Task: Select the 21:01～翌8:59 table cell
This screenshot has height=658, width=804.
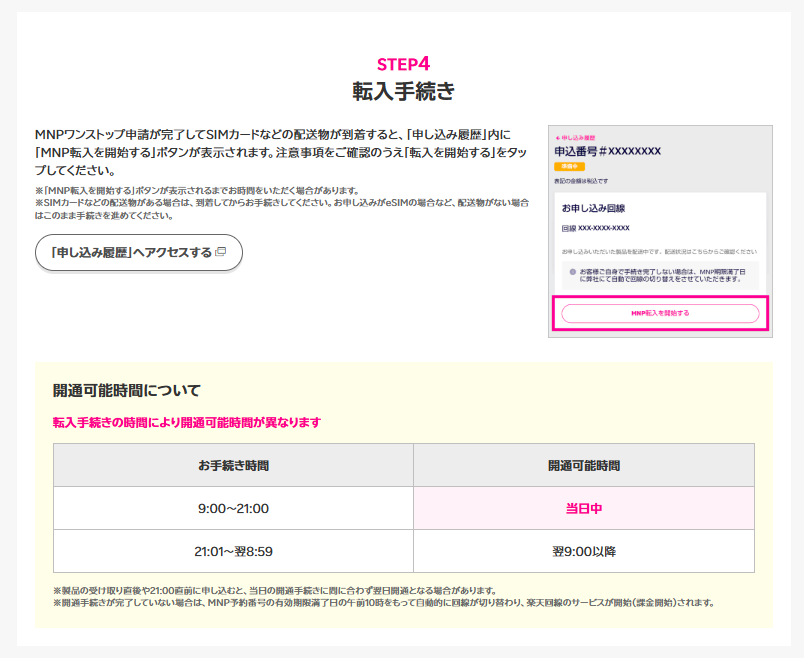Action: point(233,551)
